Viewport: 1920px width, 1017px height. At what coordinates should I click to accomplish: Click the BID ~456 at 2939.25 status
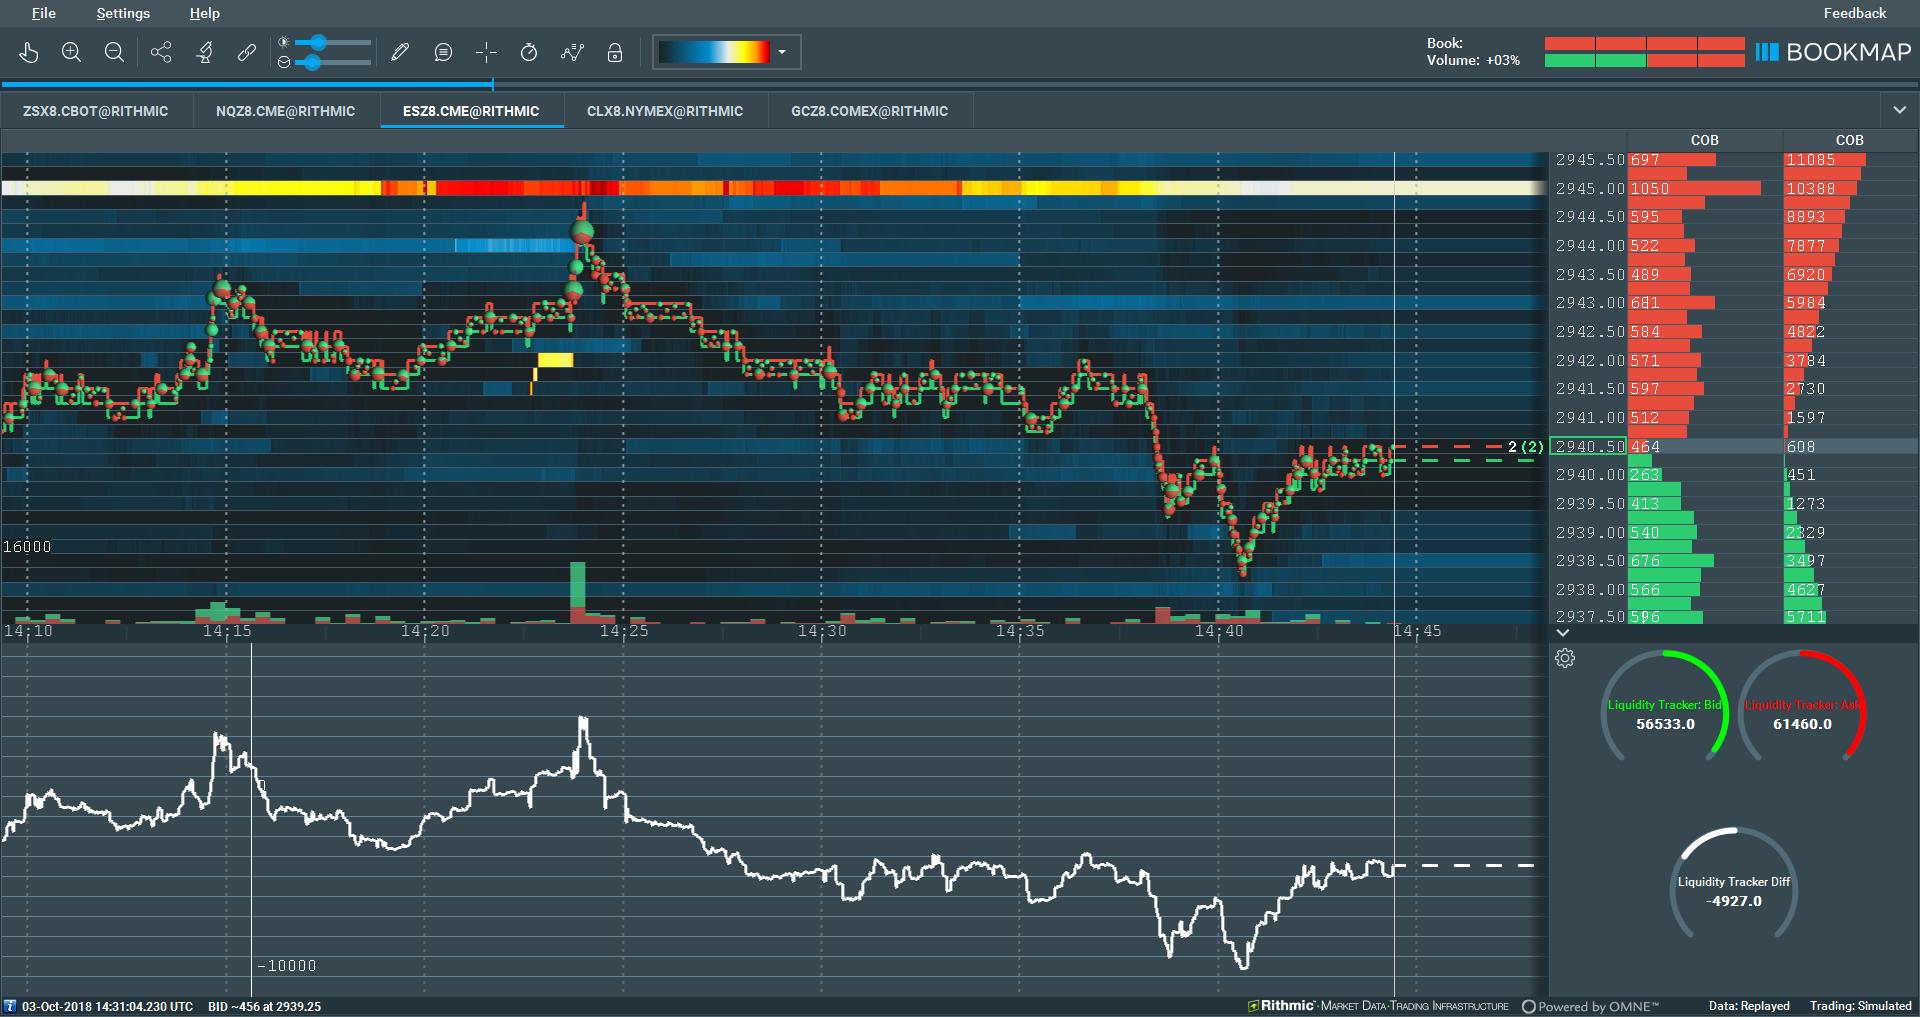pyautogui.click(x=264, y=1007)
